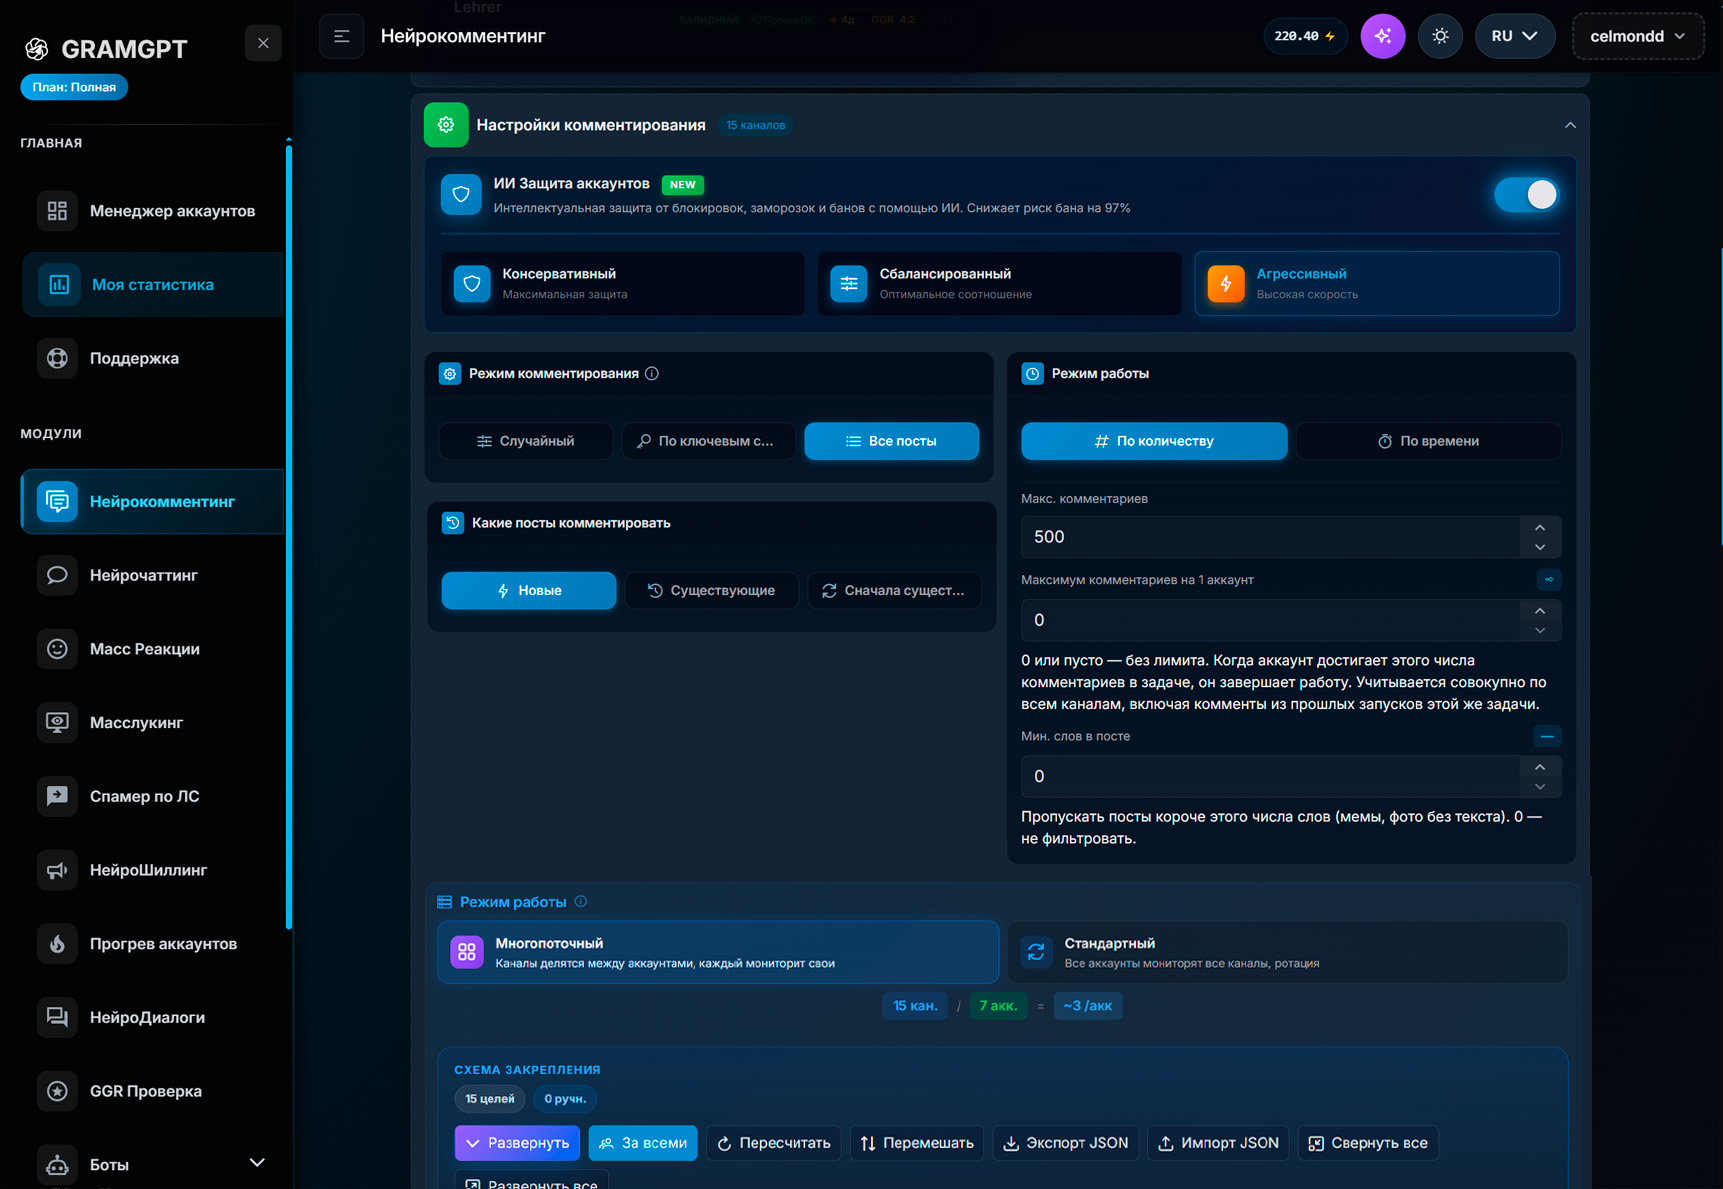This screenshot has height=1189, width=1723.
Task: Click the Боты robot icon
Action: click(57, 1165)
